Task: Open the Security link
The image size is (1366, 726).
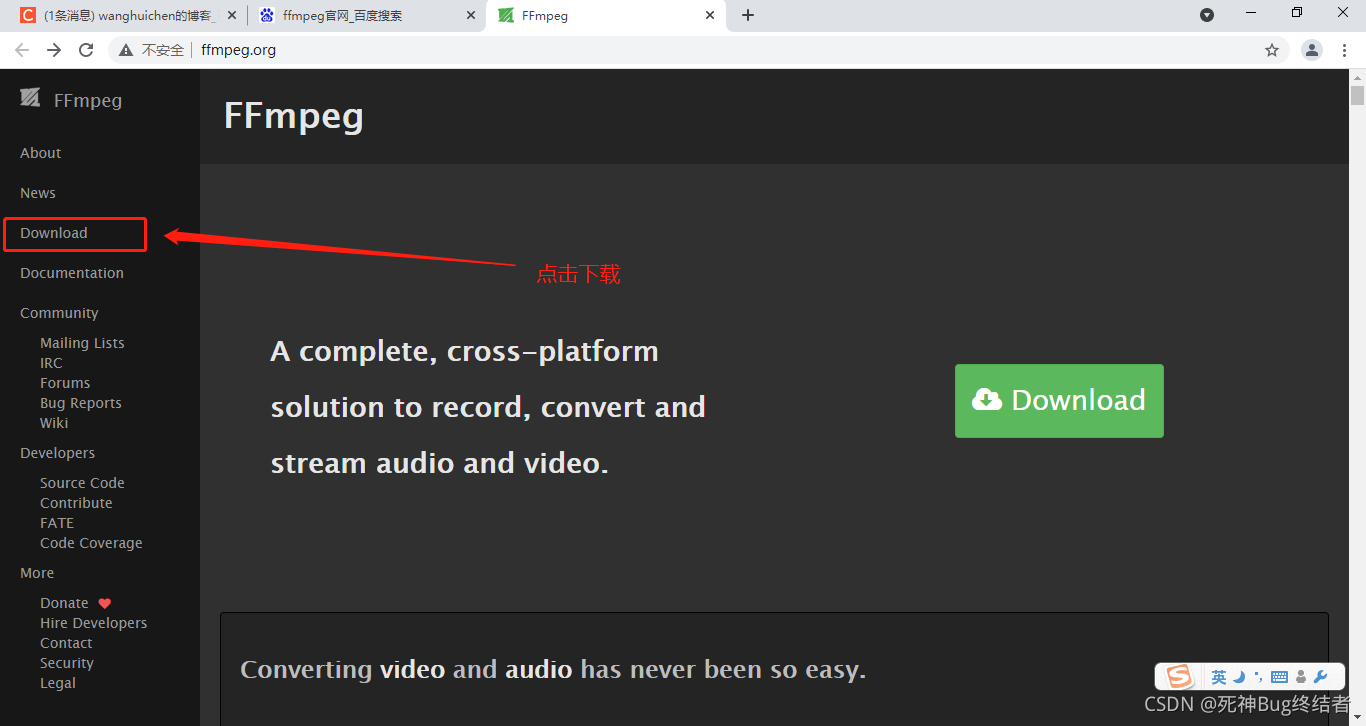Action: (67, 663)
